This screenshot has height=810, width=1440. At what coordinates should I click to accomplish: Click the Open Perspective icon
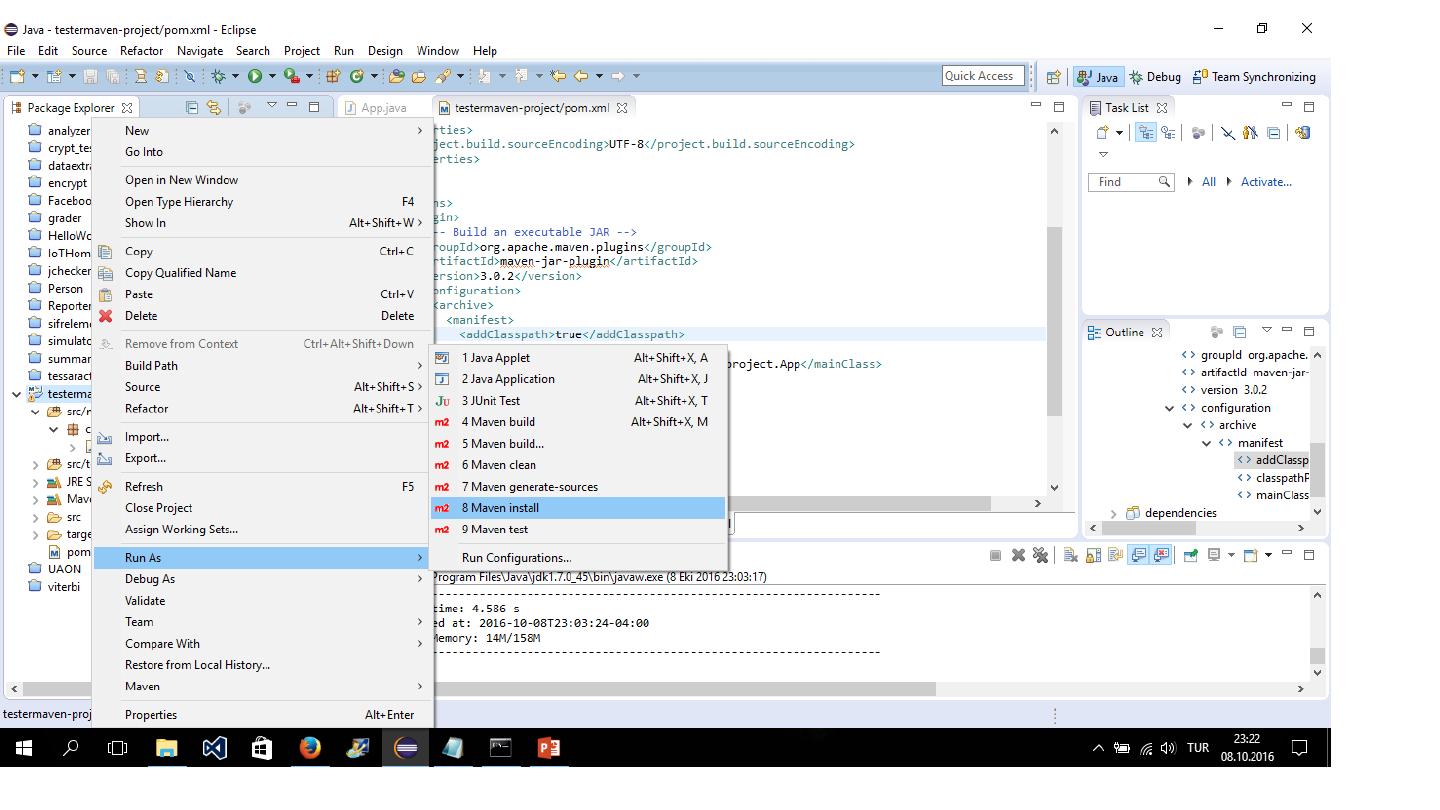(x=1053, y=77)
